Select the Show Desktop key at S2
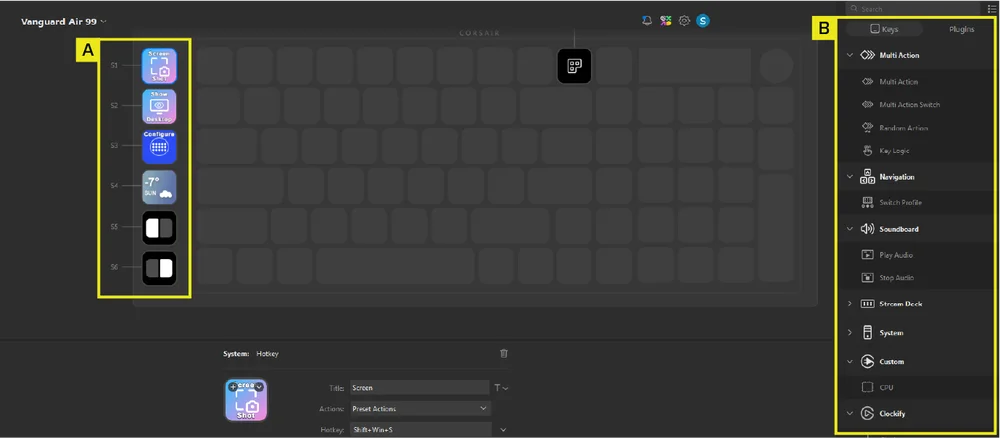Viewport: 1000px width, 438px height. 159,106
